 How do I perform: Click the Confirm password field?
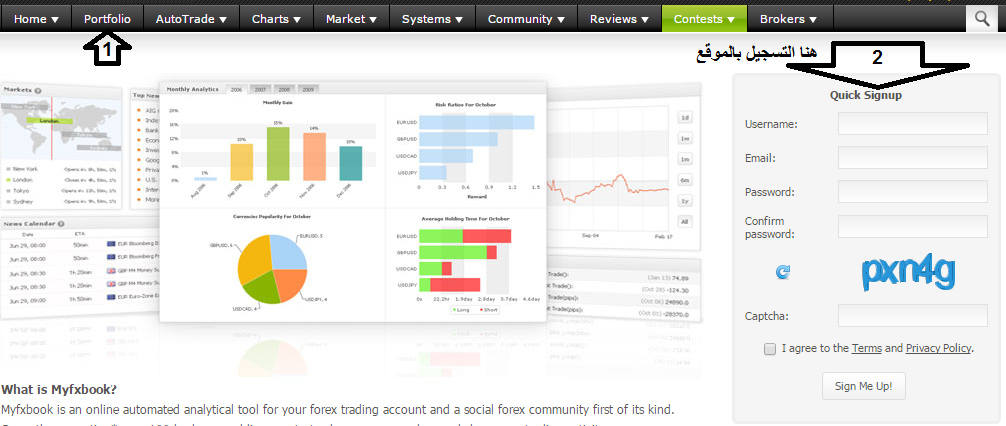912,226
